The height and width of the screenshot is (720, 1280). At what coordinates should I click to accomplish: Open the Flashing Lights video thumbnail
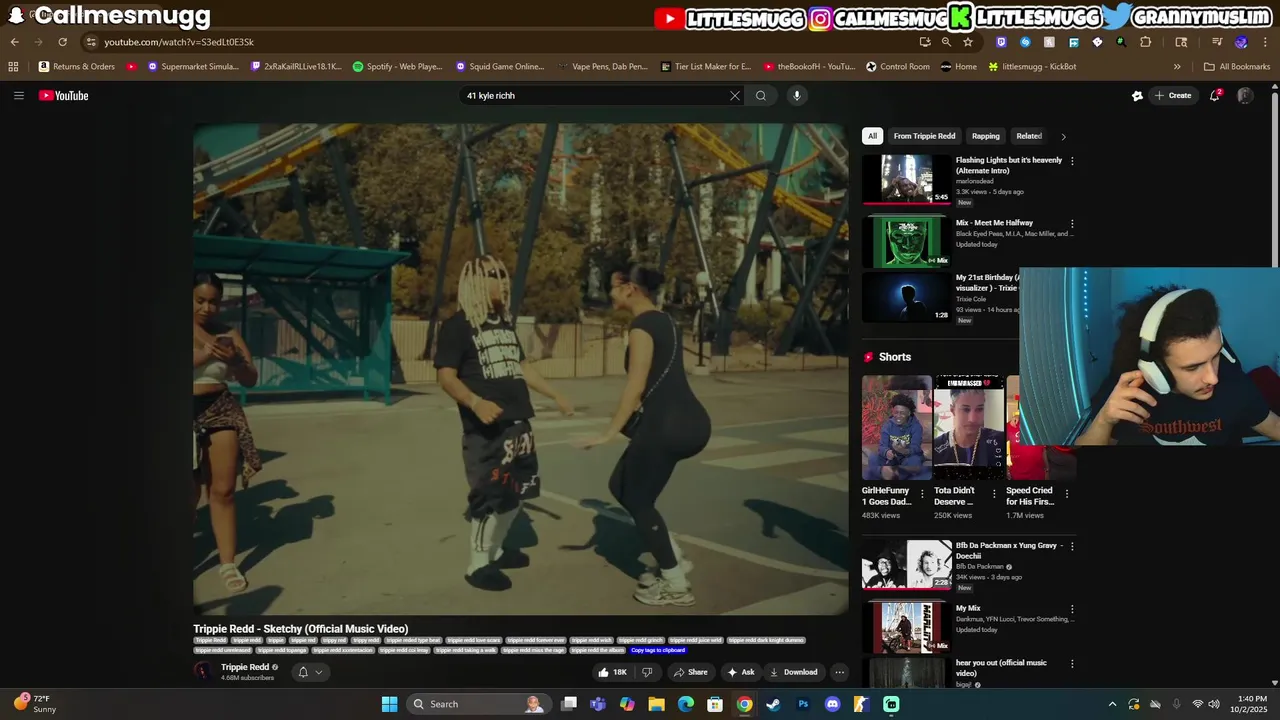pyautogui.click(x=906, y=179)
